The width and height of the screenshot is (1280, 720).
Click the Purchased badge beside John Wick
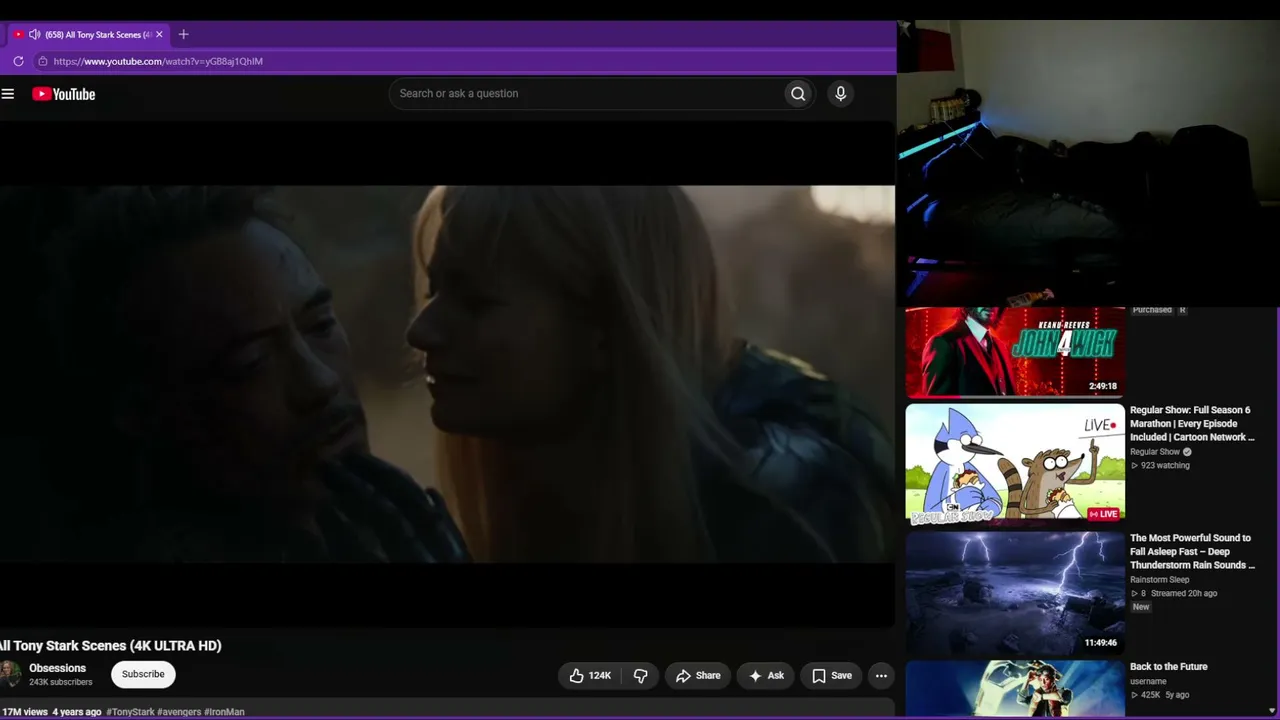(1152, 310)
